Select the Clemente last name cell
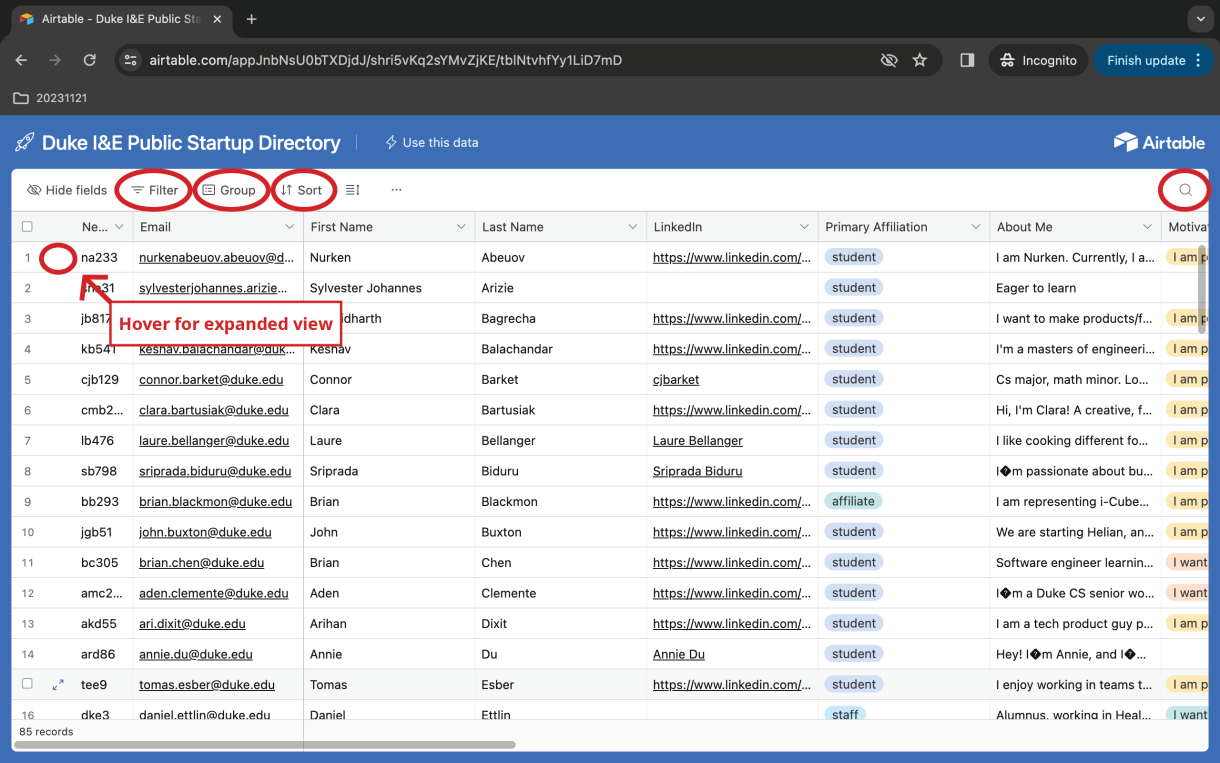The image size is (1220, 763). tap(561, 593)
